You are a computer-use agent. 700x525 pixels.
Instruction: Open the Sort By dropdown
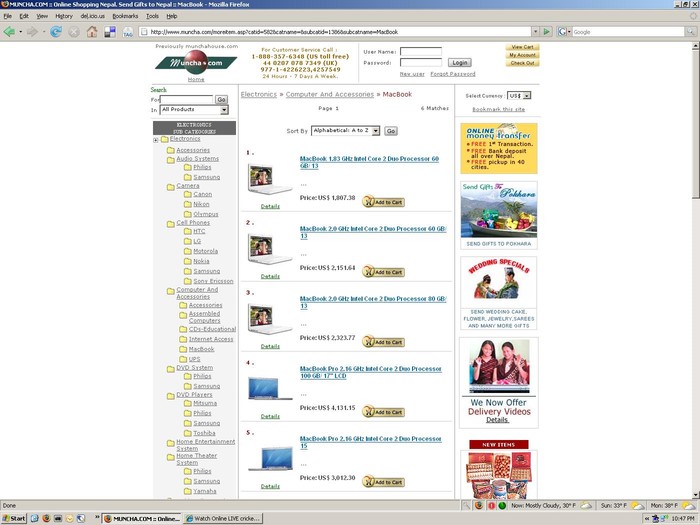coord(346,131)
